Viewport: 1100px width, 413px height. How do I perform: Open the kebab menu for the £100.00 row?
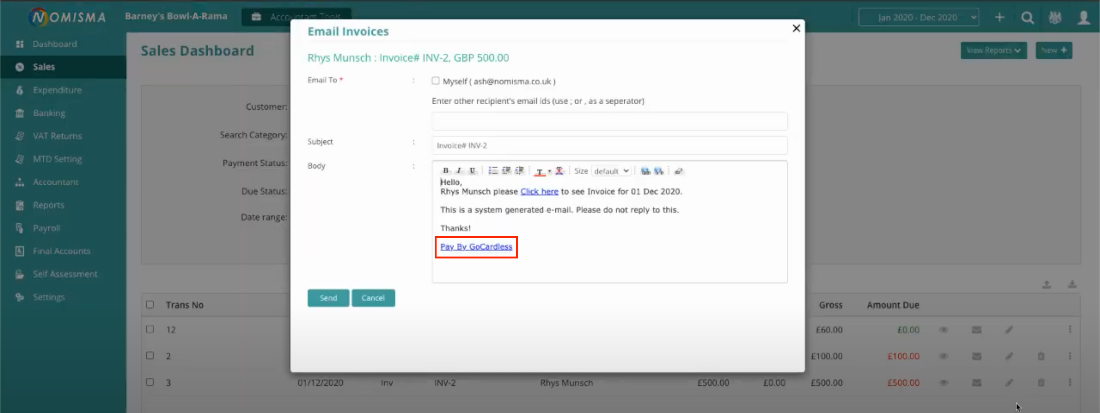click(1070, 356)
